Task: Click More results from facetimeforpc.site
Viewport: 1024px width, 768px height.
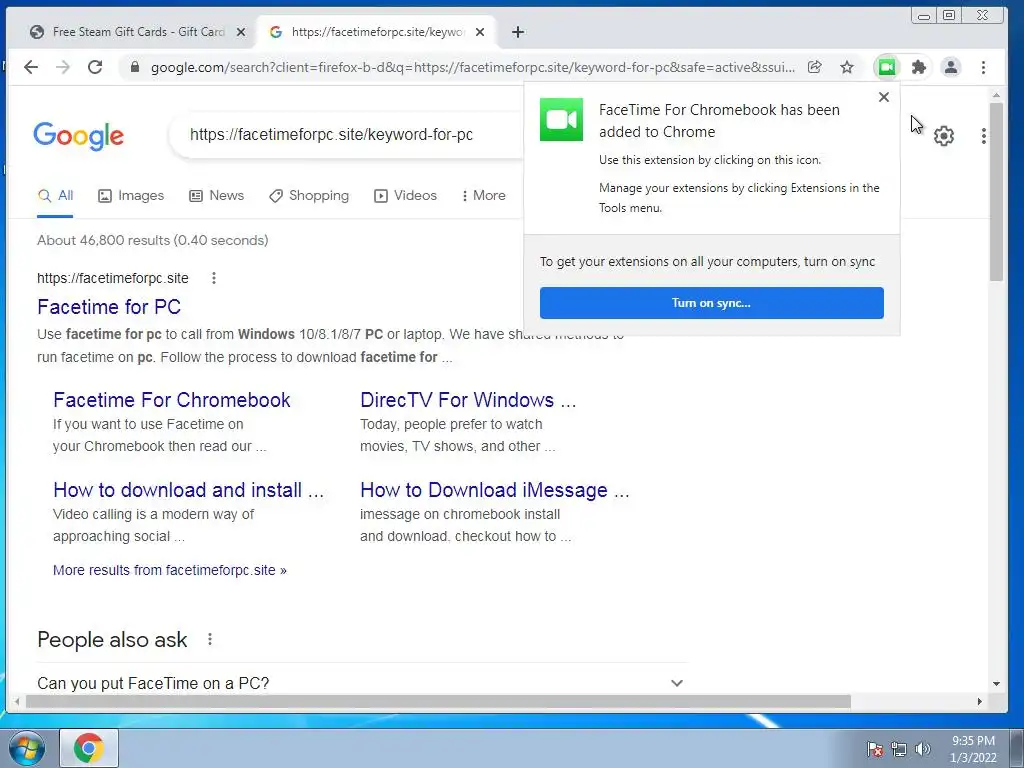Action: [170, 570]
